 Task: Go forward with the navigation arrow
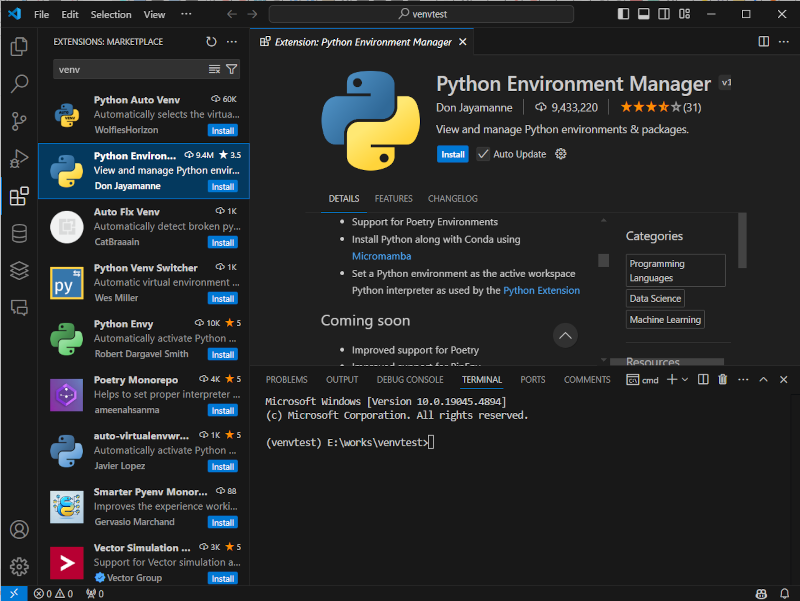tap(253, 14)
